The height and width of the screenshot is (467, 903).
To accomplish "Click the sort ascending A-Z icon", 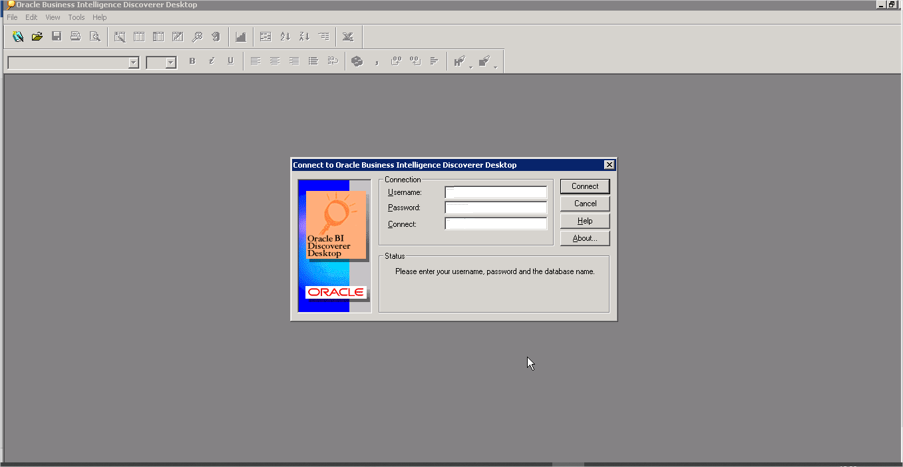I will tap(285, 37).
